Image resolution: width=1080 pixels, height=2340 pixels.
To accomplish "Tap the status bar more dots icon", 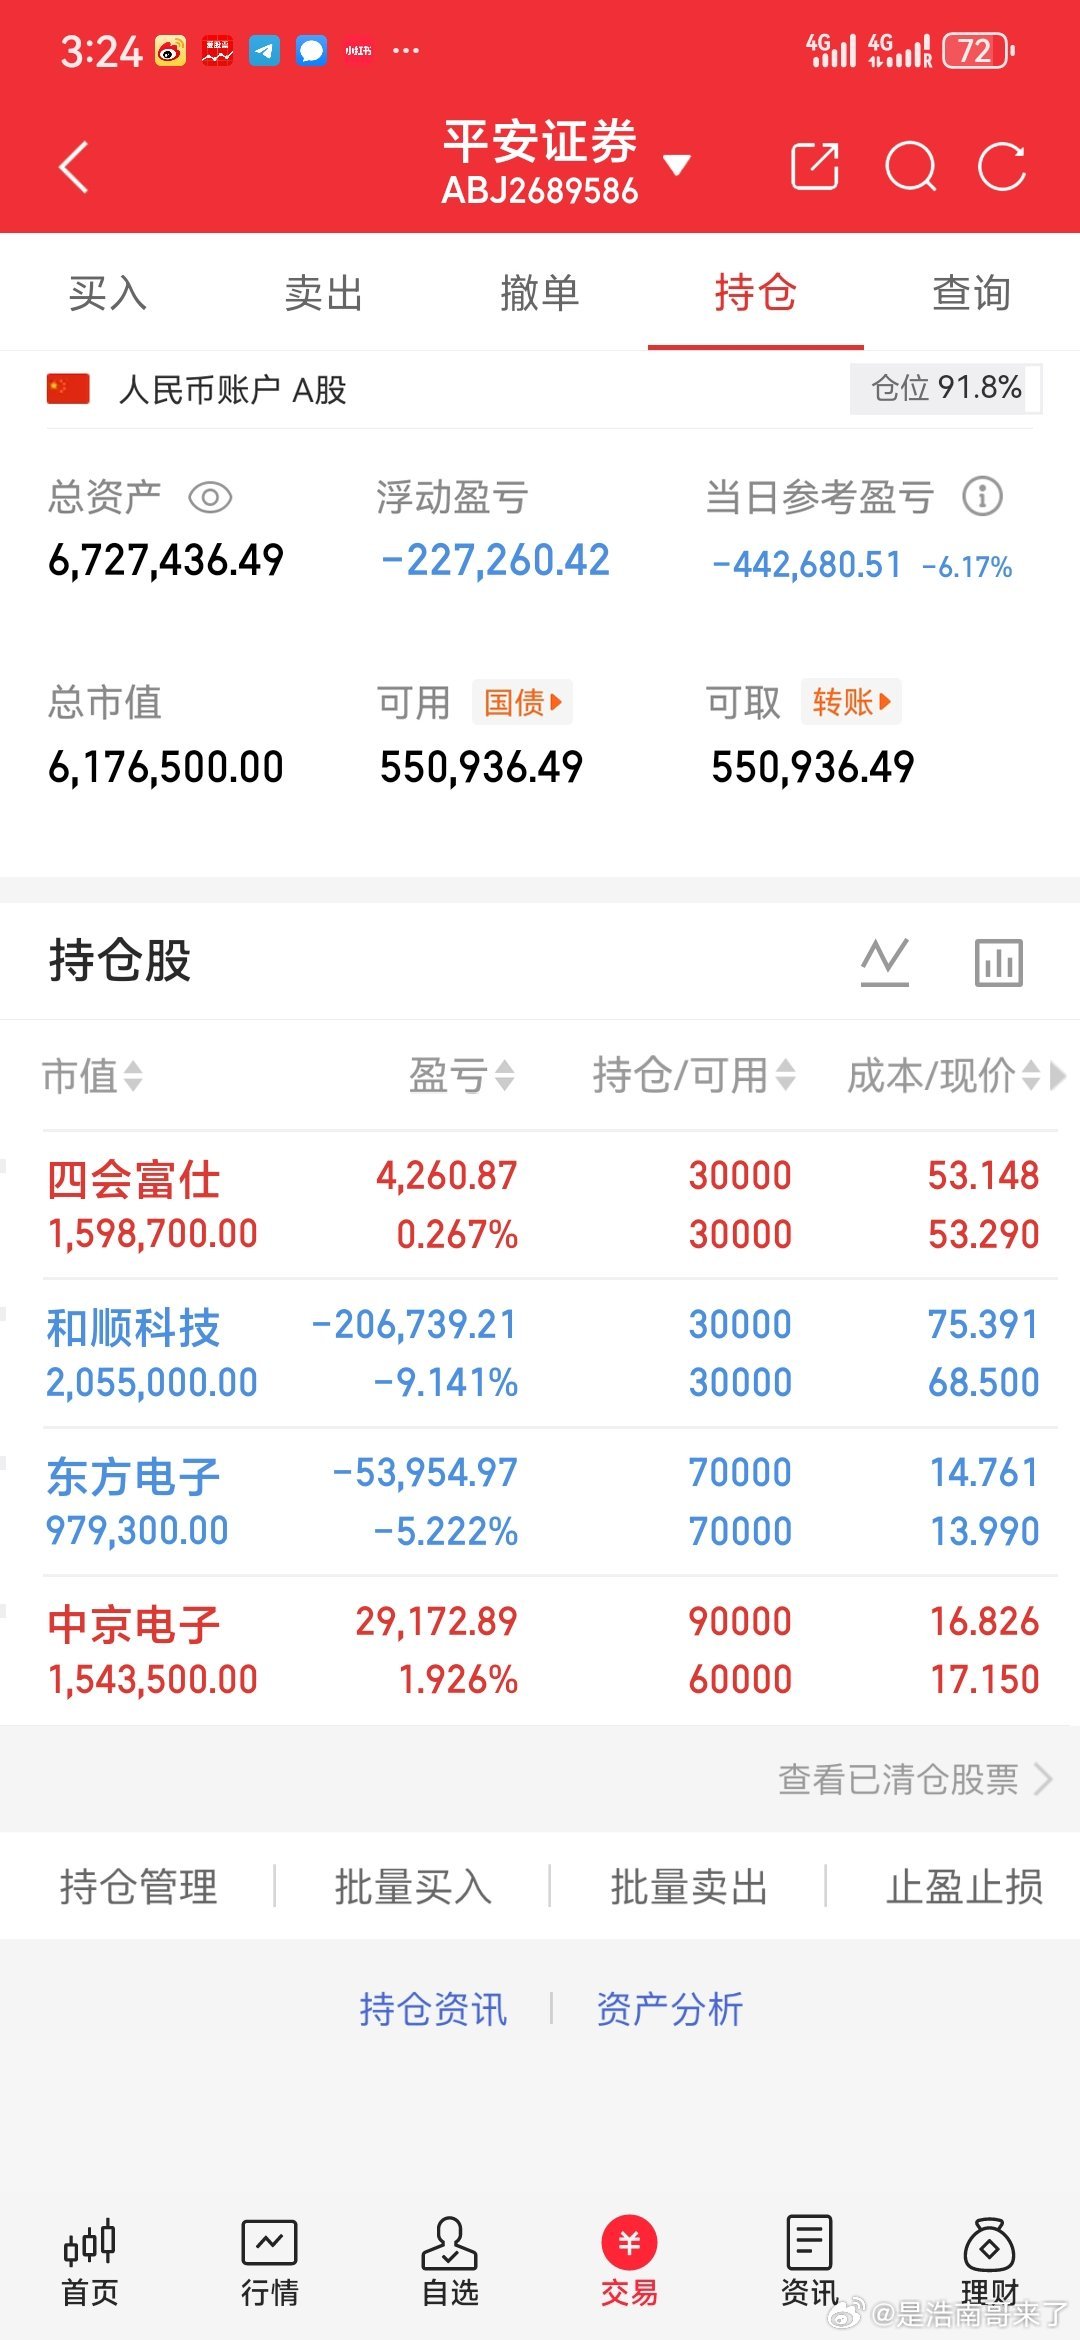I will tap(406, 50).
